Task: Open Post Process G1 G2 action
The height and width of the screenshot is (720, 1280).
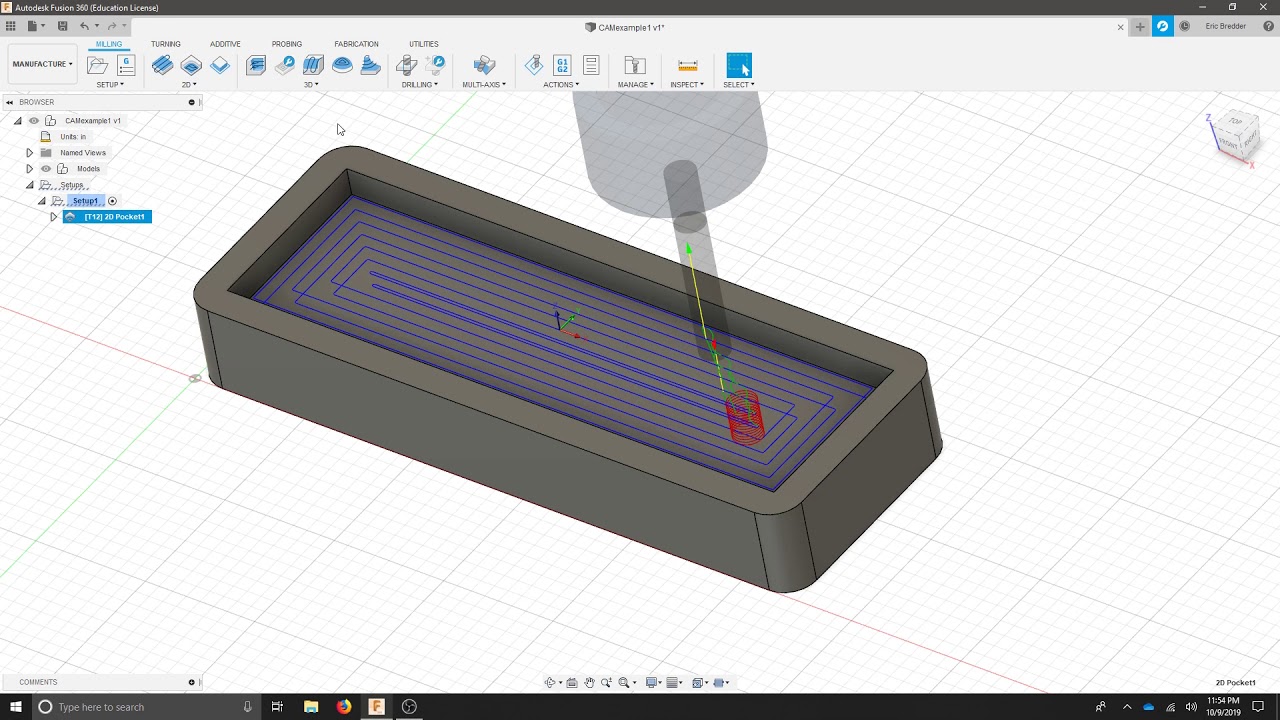Action: pos(562,66)
